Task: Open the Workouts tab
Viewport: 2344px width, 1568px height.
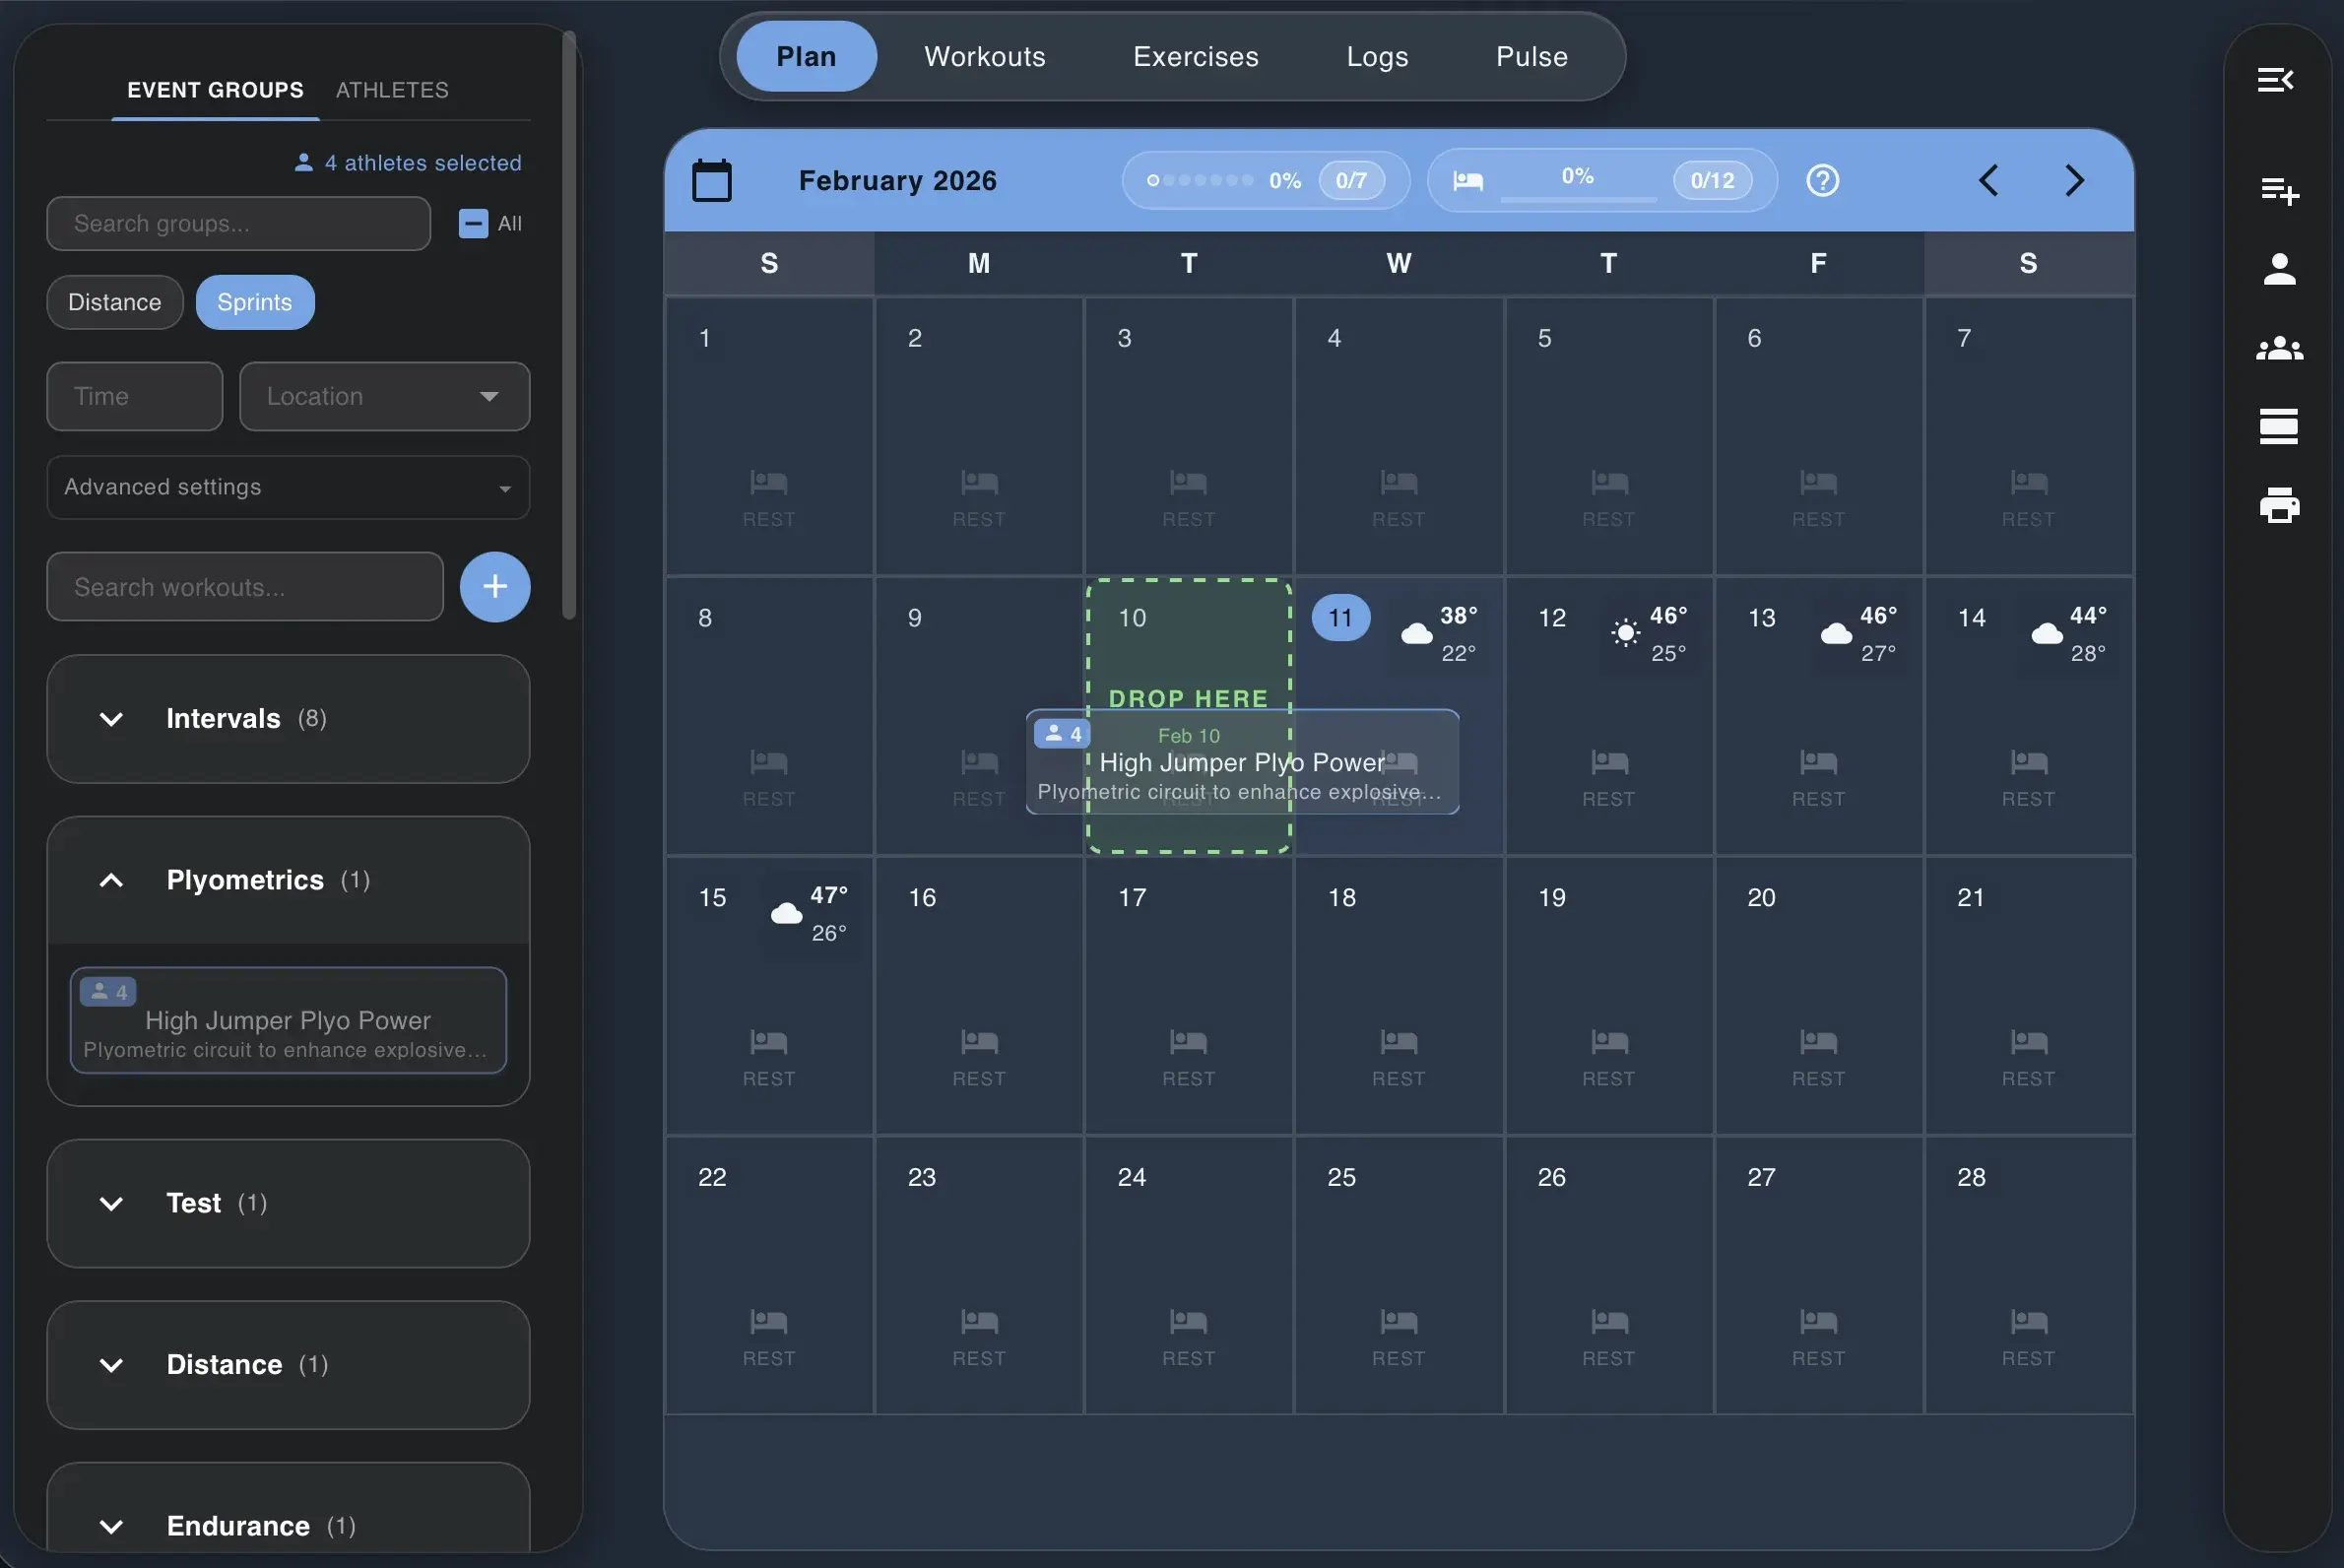Action: [984, 56]
